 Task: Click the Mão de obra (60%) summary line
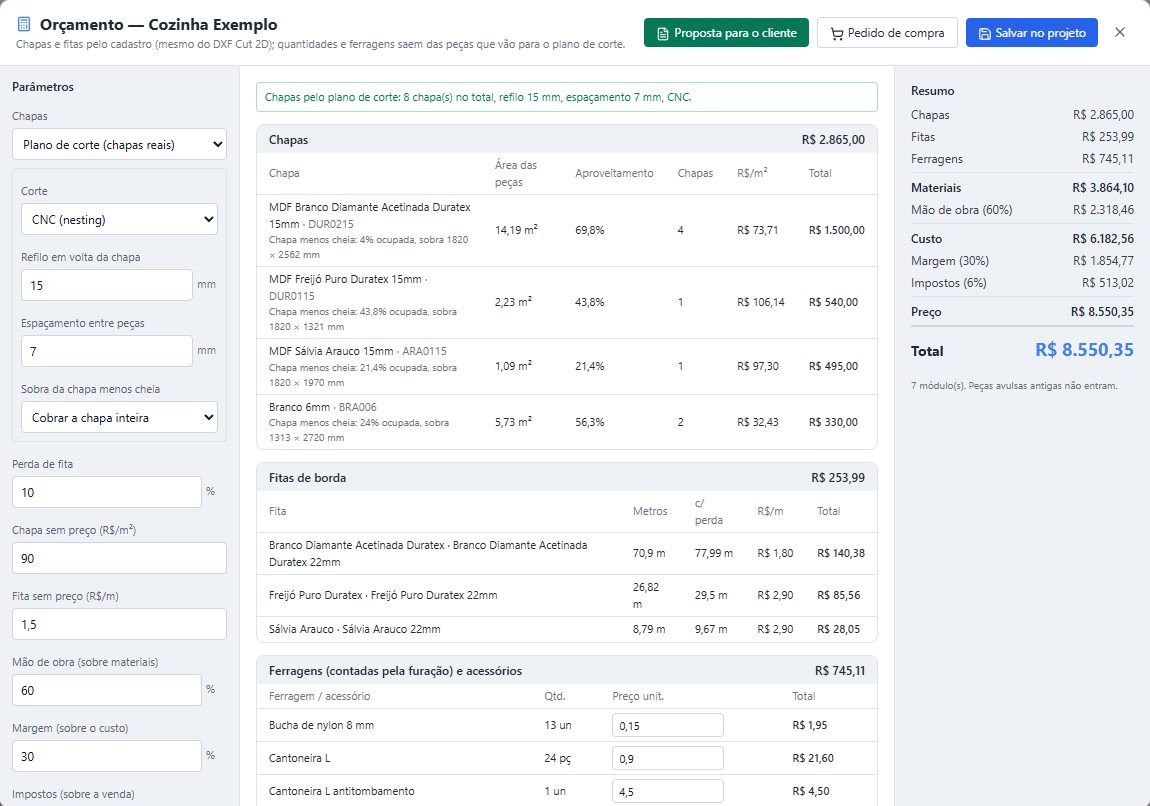[1022, 210]
